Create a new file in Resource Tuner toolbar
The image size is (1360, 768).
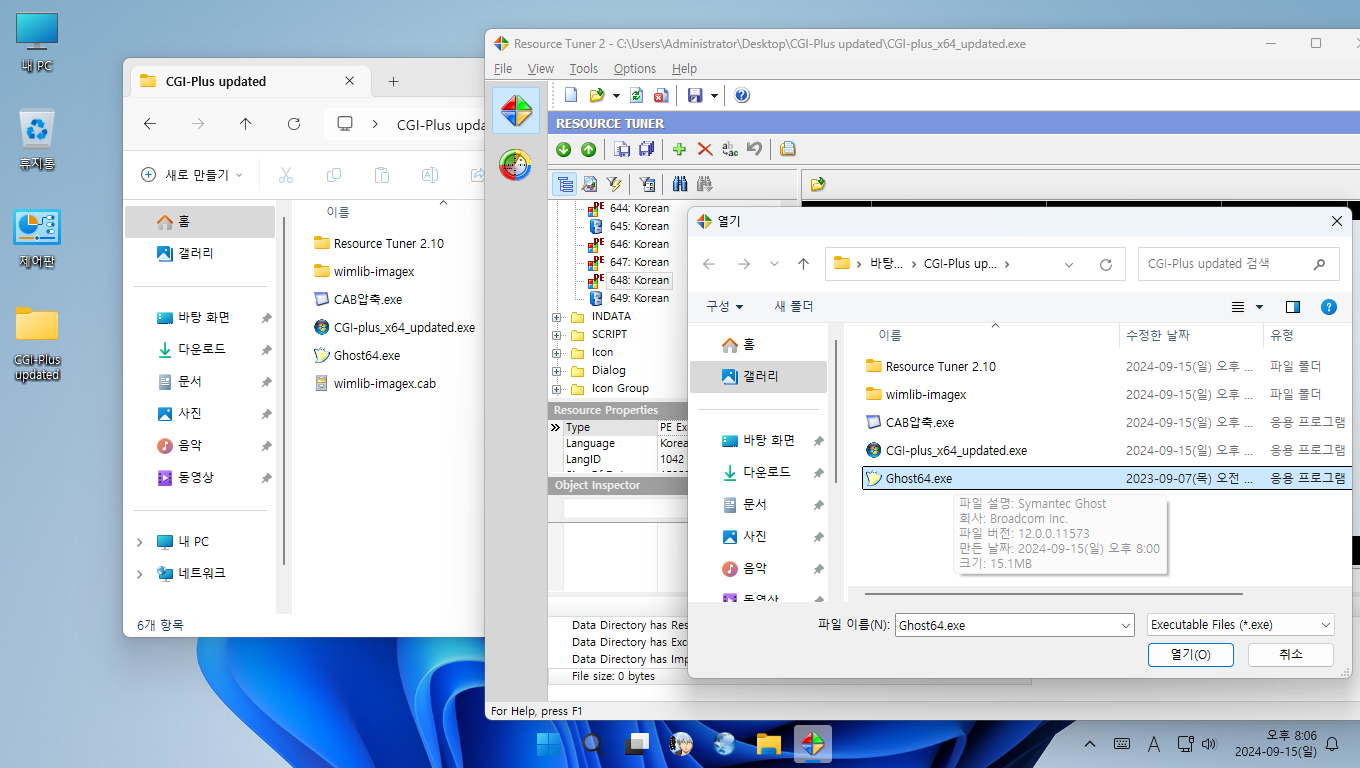coord(571,95)
